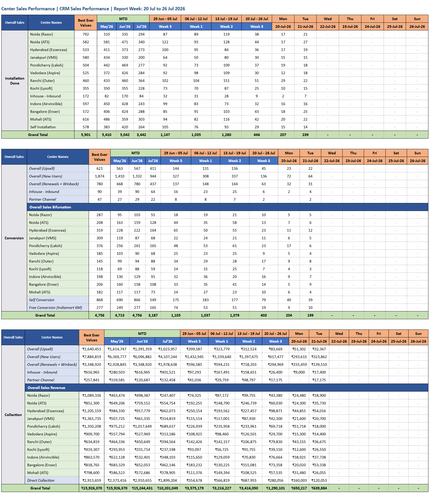The height and width of the screenshot is (500, 430).
Task: Click 'Overall Sales Bifurcation' band header
Action: [x=228, y=207]
